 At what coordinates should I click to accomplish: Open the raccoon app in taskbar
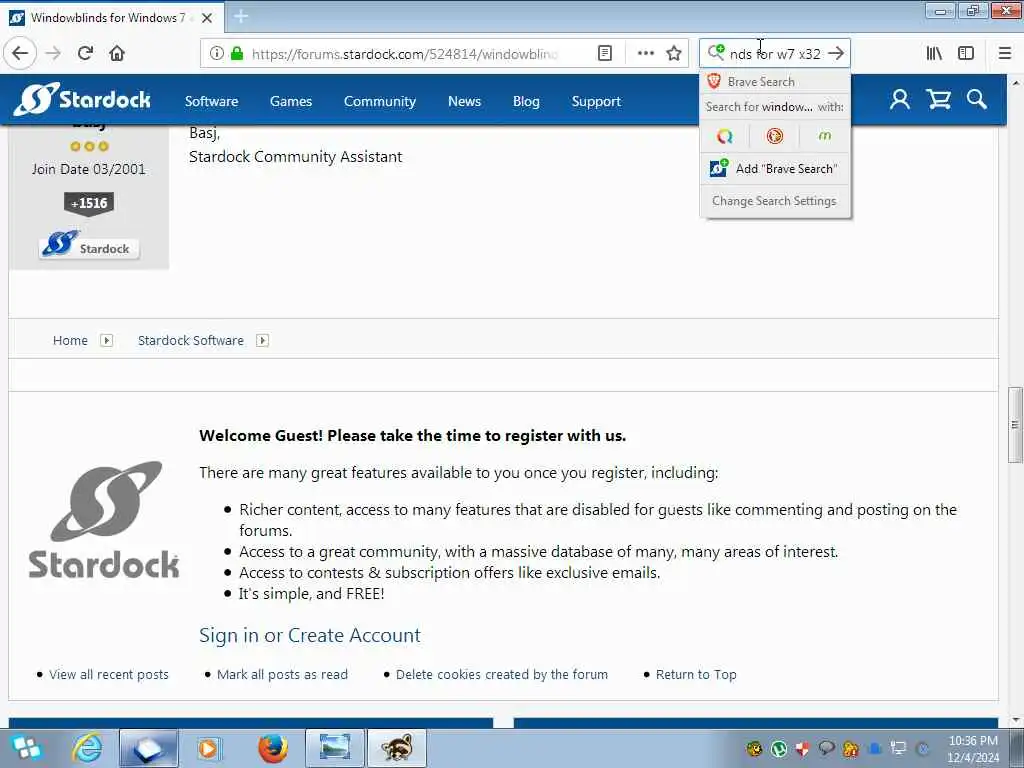(397, 748)
